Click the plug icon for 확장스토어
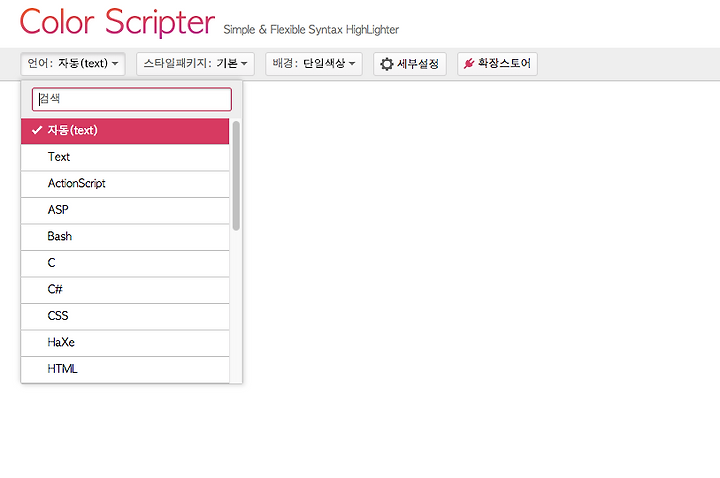Viewport: 720px width, 478px height. pos(468,63)
